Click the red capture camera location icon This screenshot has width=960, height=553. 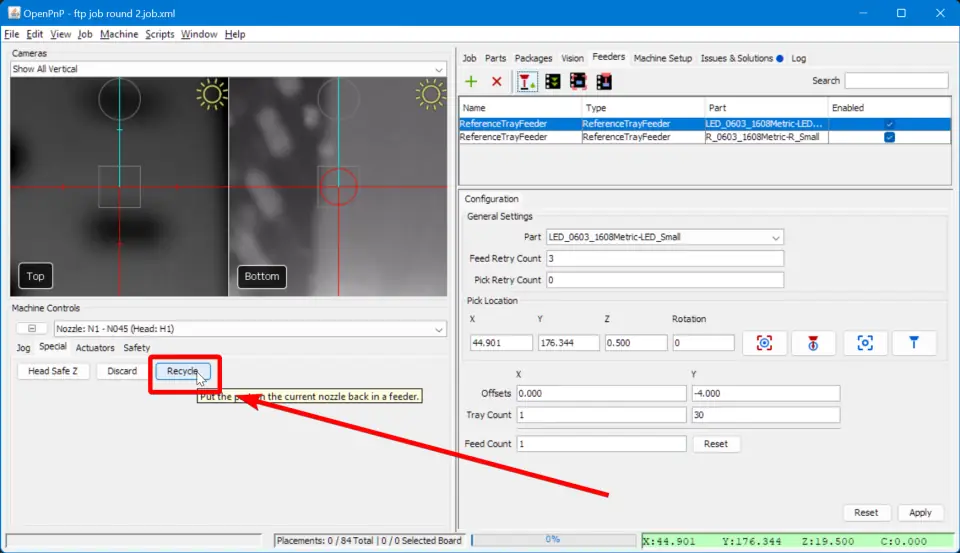click(764, 343)
